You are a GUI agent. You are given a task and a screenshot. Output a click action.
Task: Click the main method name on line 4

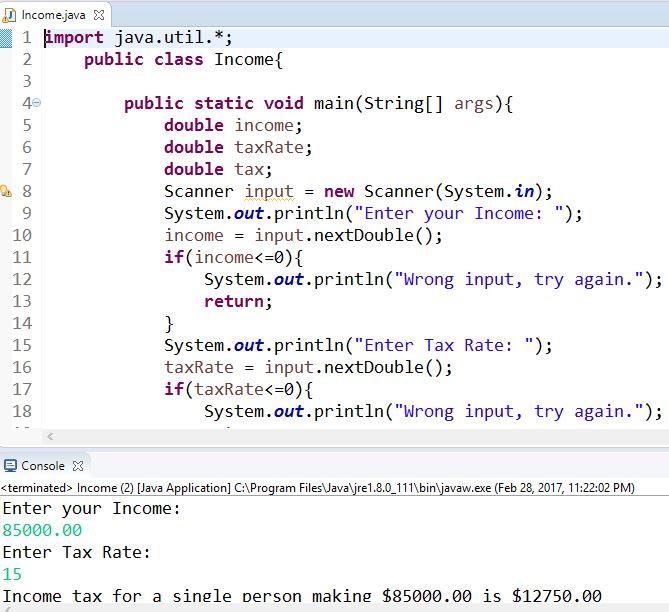(x=333, y=103)
